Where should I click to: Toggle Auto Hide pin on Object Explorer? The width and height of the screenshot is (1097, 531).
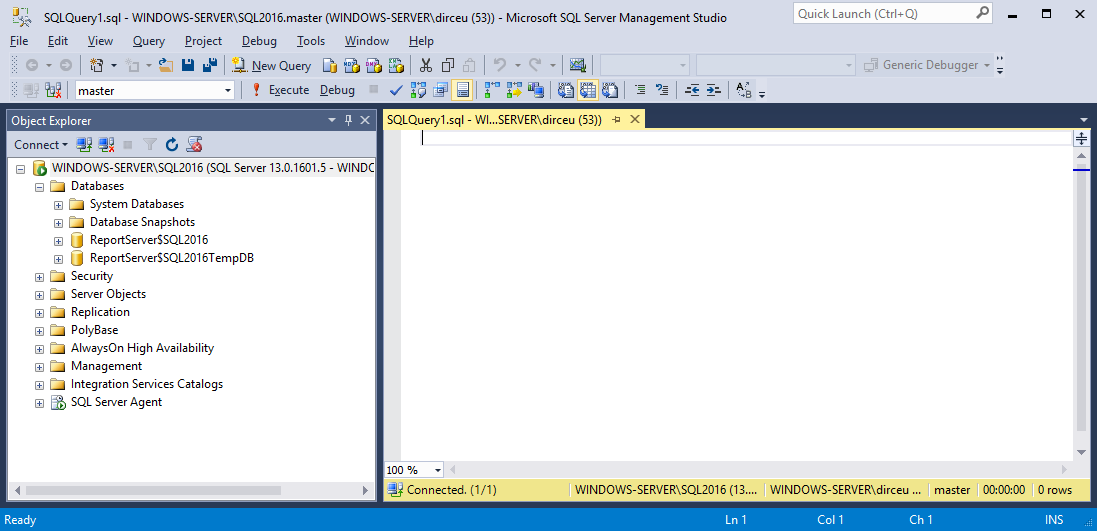348,120
